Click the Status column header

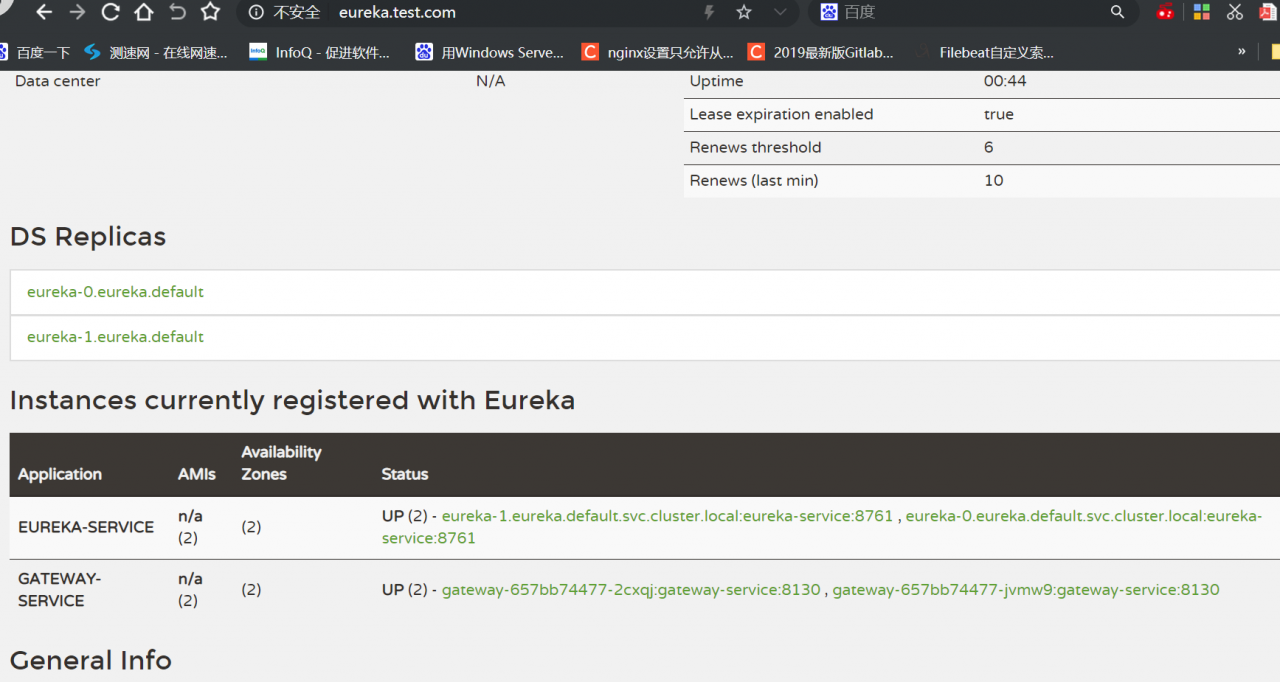point(405,474)
